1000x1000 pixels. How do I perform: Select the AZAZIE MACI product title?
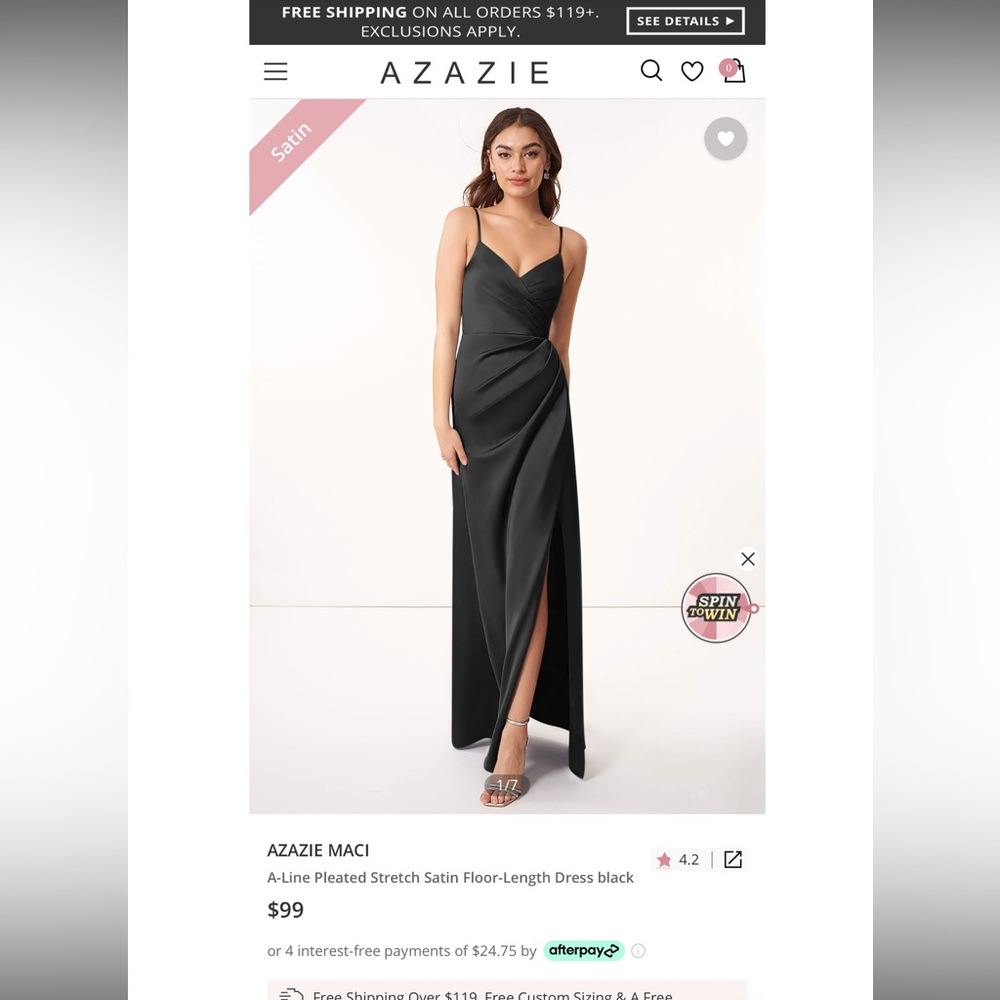318,850
